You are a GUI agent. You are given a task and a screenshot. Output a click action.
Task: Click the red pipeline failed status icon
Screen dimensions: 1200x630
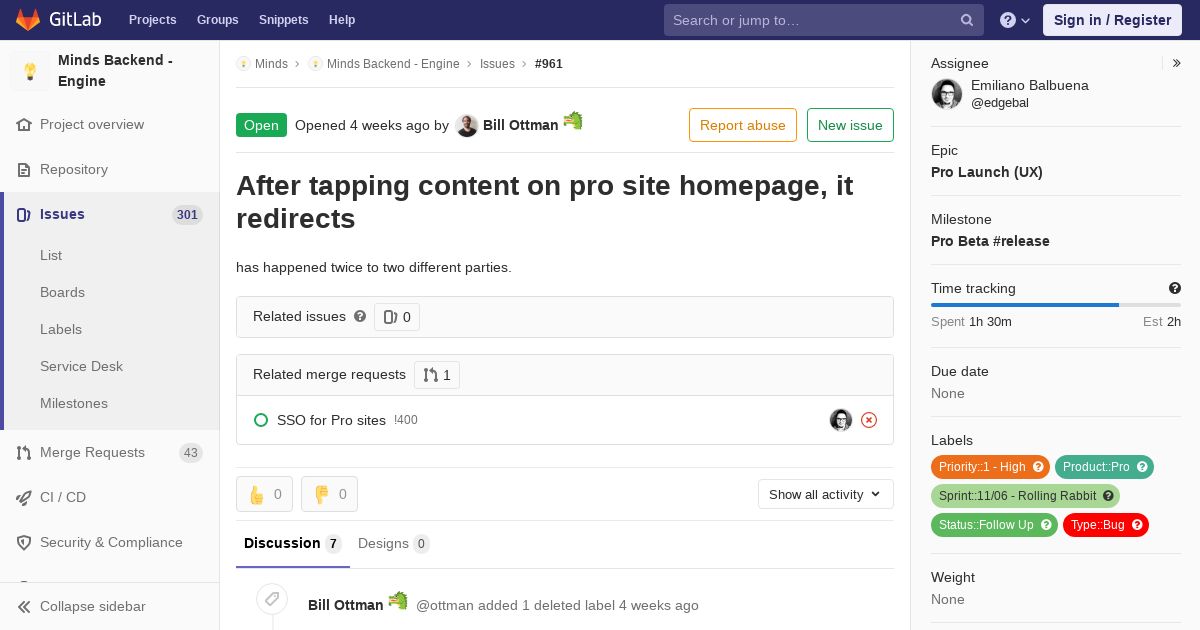pos(869,420)
